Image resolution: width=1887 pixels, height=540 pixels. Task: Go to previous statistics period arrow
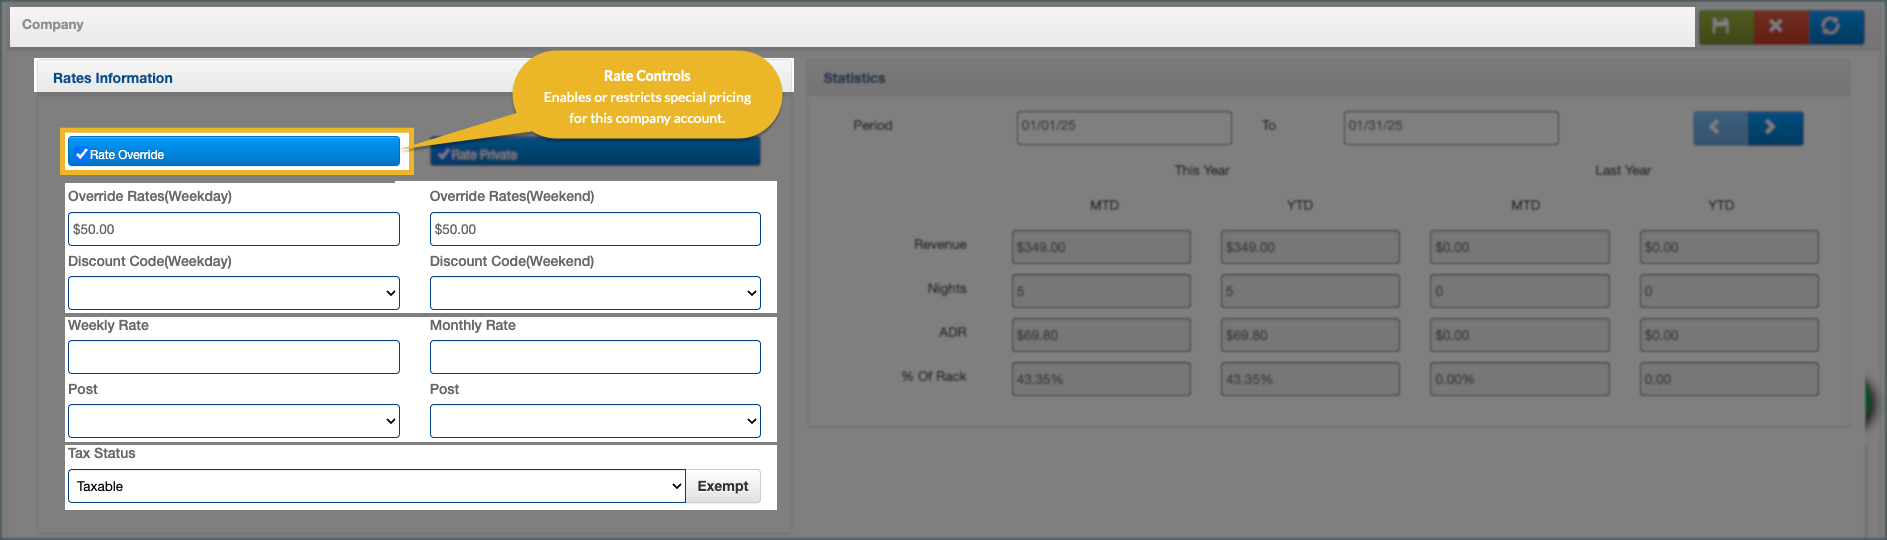(1719, 128)
